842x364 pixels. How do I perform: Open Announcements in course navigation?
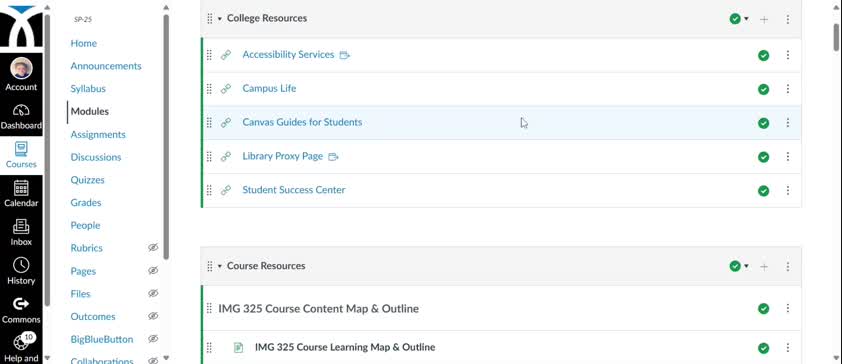click(106, 65)
